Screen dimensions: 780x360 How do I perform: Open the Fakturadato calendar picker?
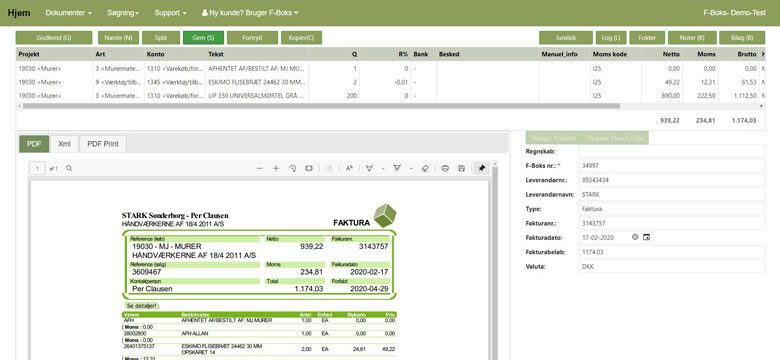[646, 237]
